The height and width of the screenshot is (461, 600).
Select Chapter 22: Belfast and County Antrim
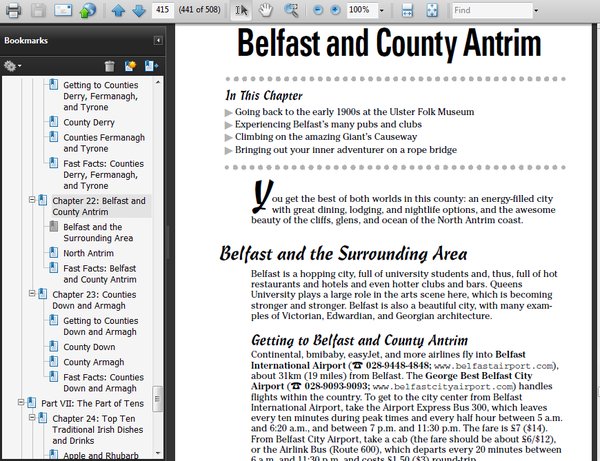point(99,206)
